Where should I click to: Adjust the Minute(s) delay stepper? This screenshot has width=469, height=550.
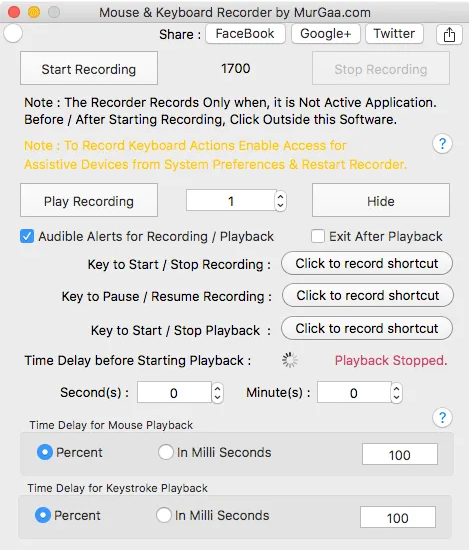(x=397, y=393)
